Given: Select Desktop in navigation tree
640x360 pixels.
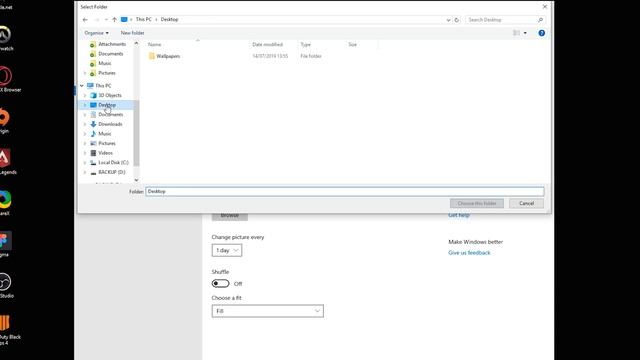Looking at the screenshot, I should click(x=107, y=105).
